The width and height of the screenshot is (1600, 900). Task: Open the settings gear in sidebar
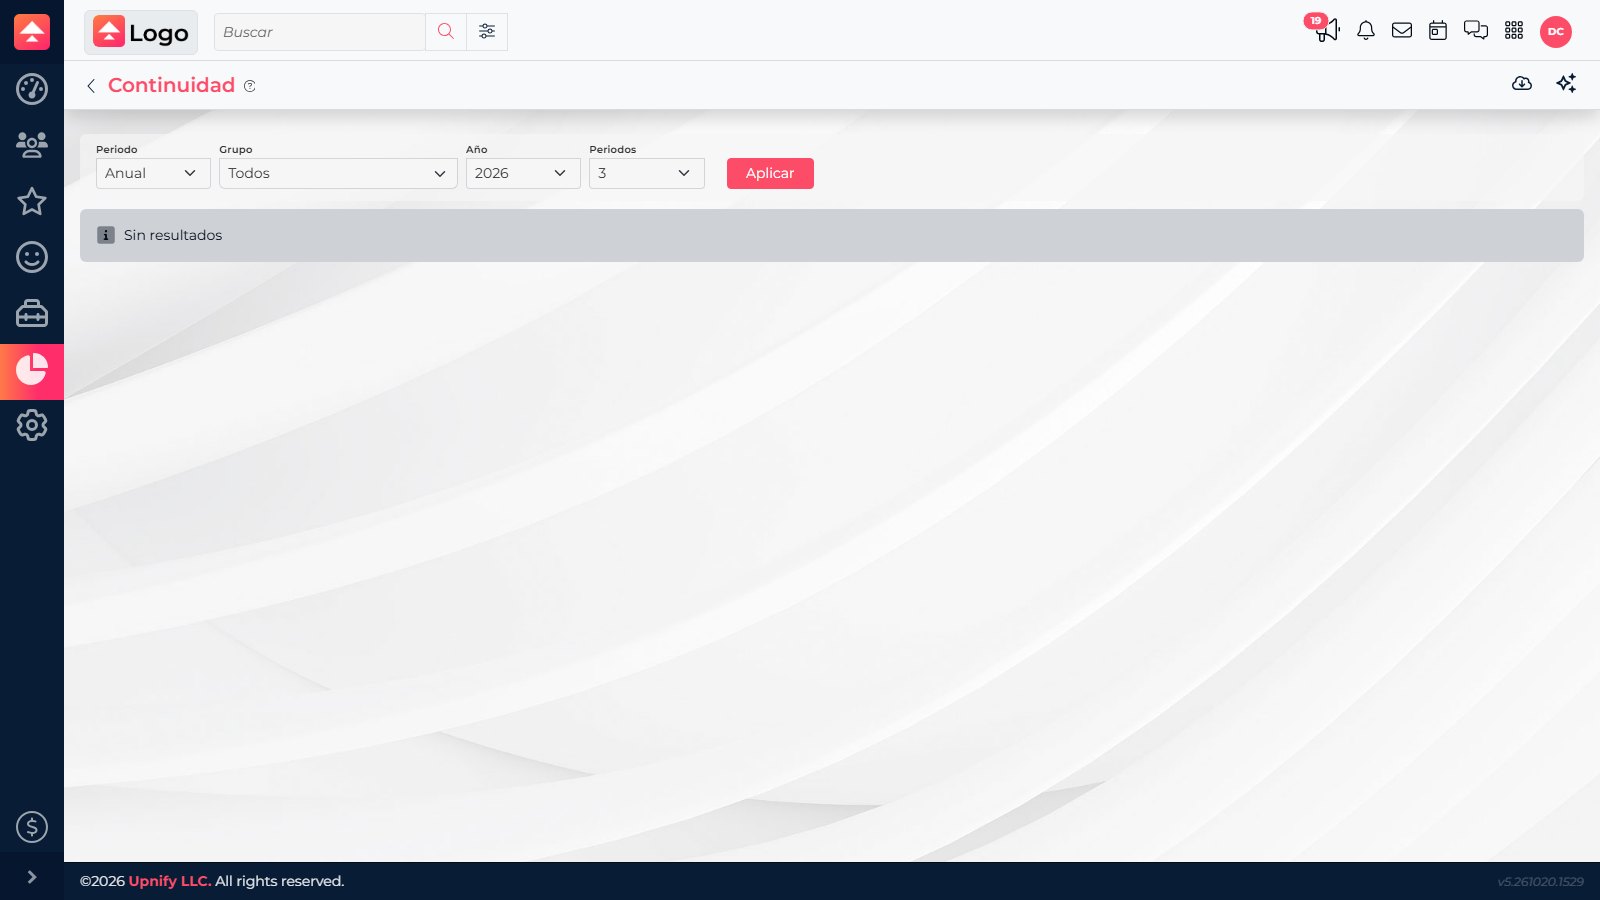pyautogui.click(x=32, y=425)
